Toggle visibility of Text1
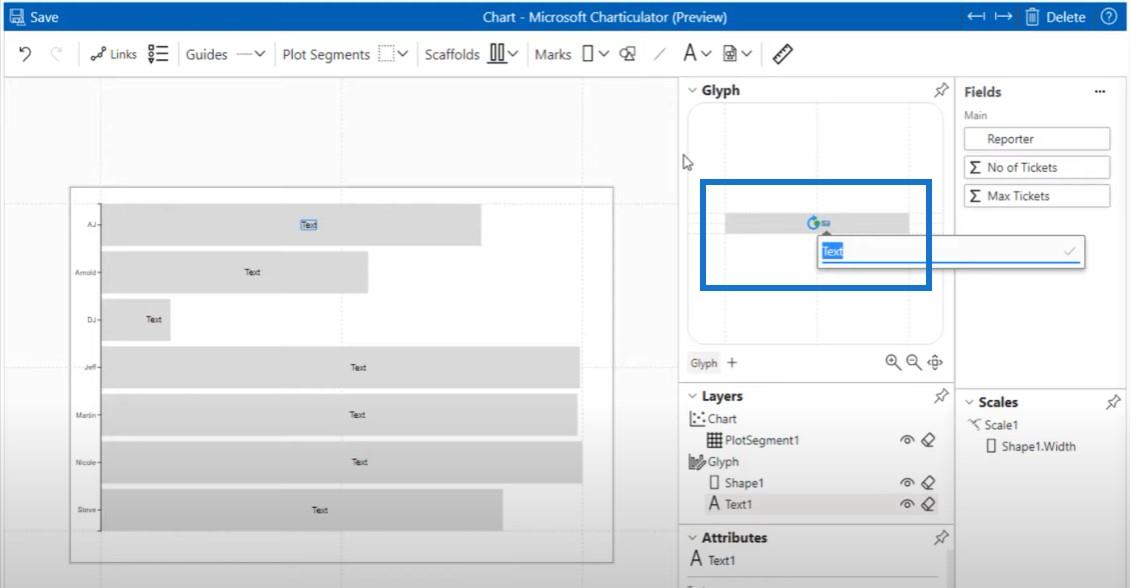This screenshot has width=1130, height=588. click(x=907, y=504)
